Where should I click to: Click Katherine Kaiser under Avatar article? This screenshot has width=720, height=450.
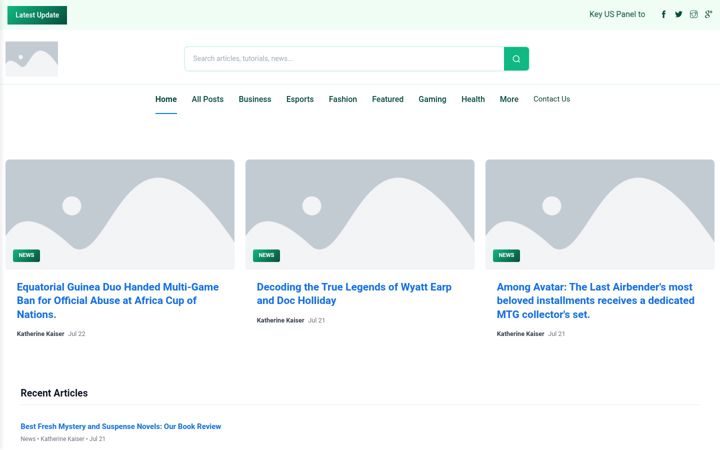pos(520,334)
